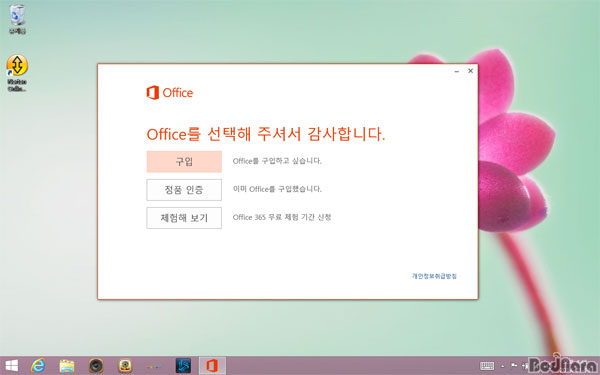Close the Office activation dialog
Image resolution: width=600 pixels, height=375 pixels.
pyautogui.click(x=471, y=71)
